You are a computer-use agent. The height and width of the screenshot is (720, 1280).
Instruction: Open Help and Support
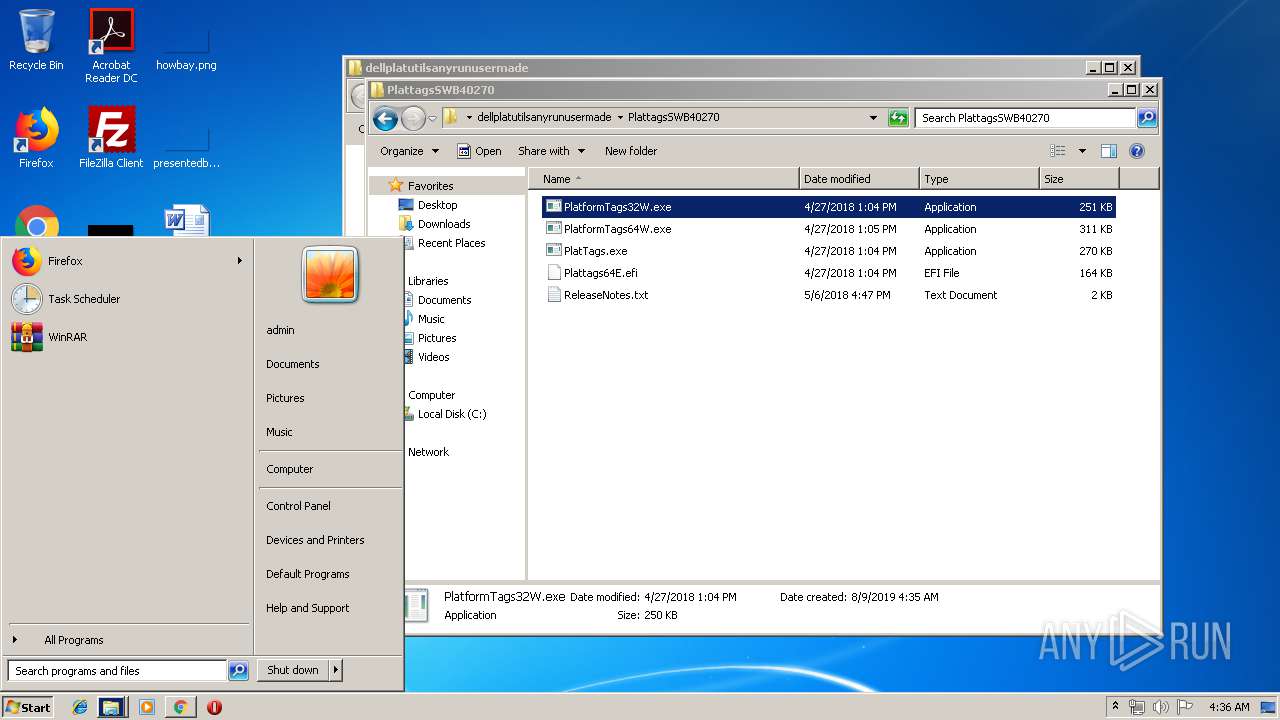(307, 608)
